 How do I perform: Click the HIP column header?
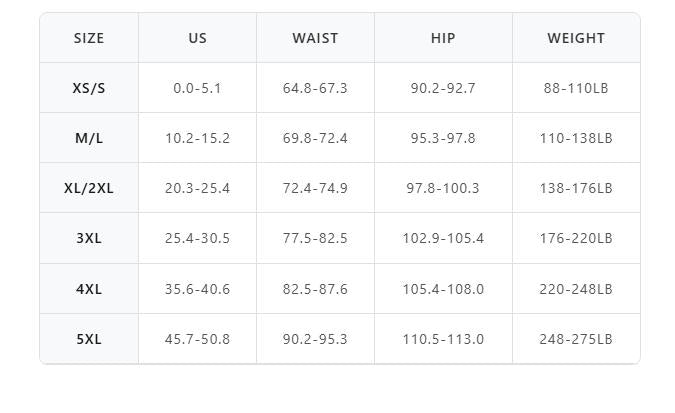443,38
